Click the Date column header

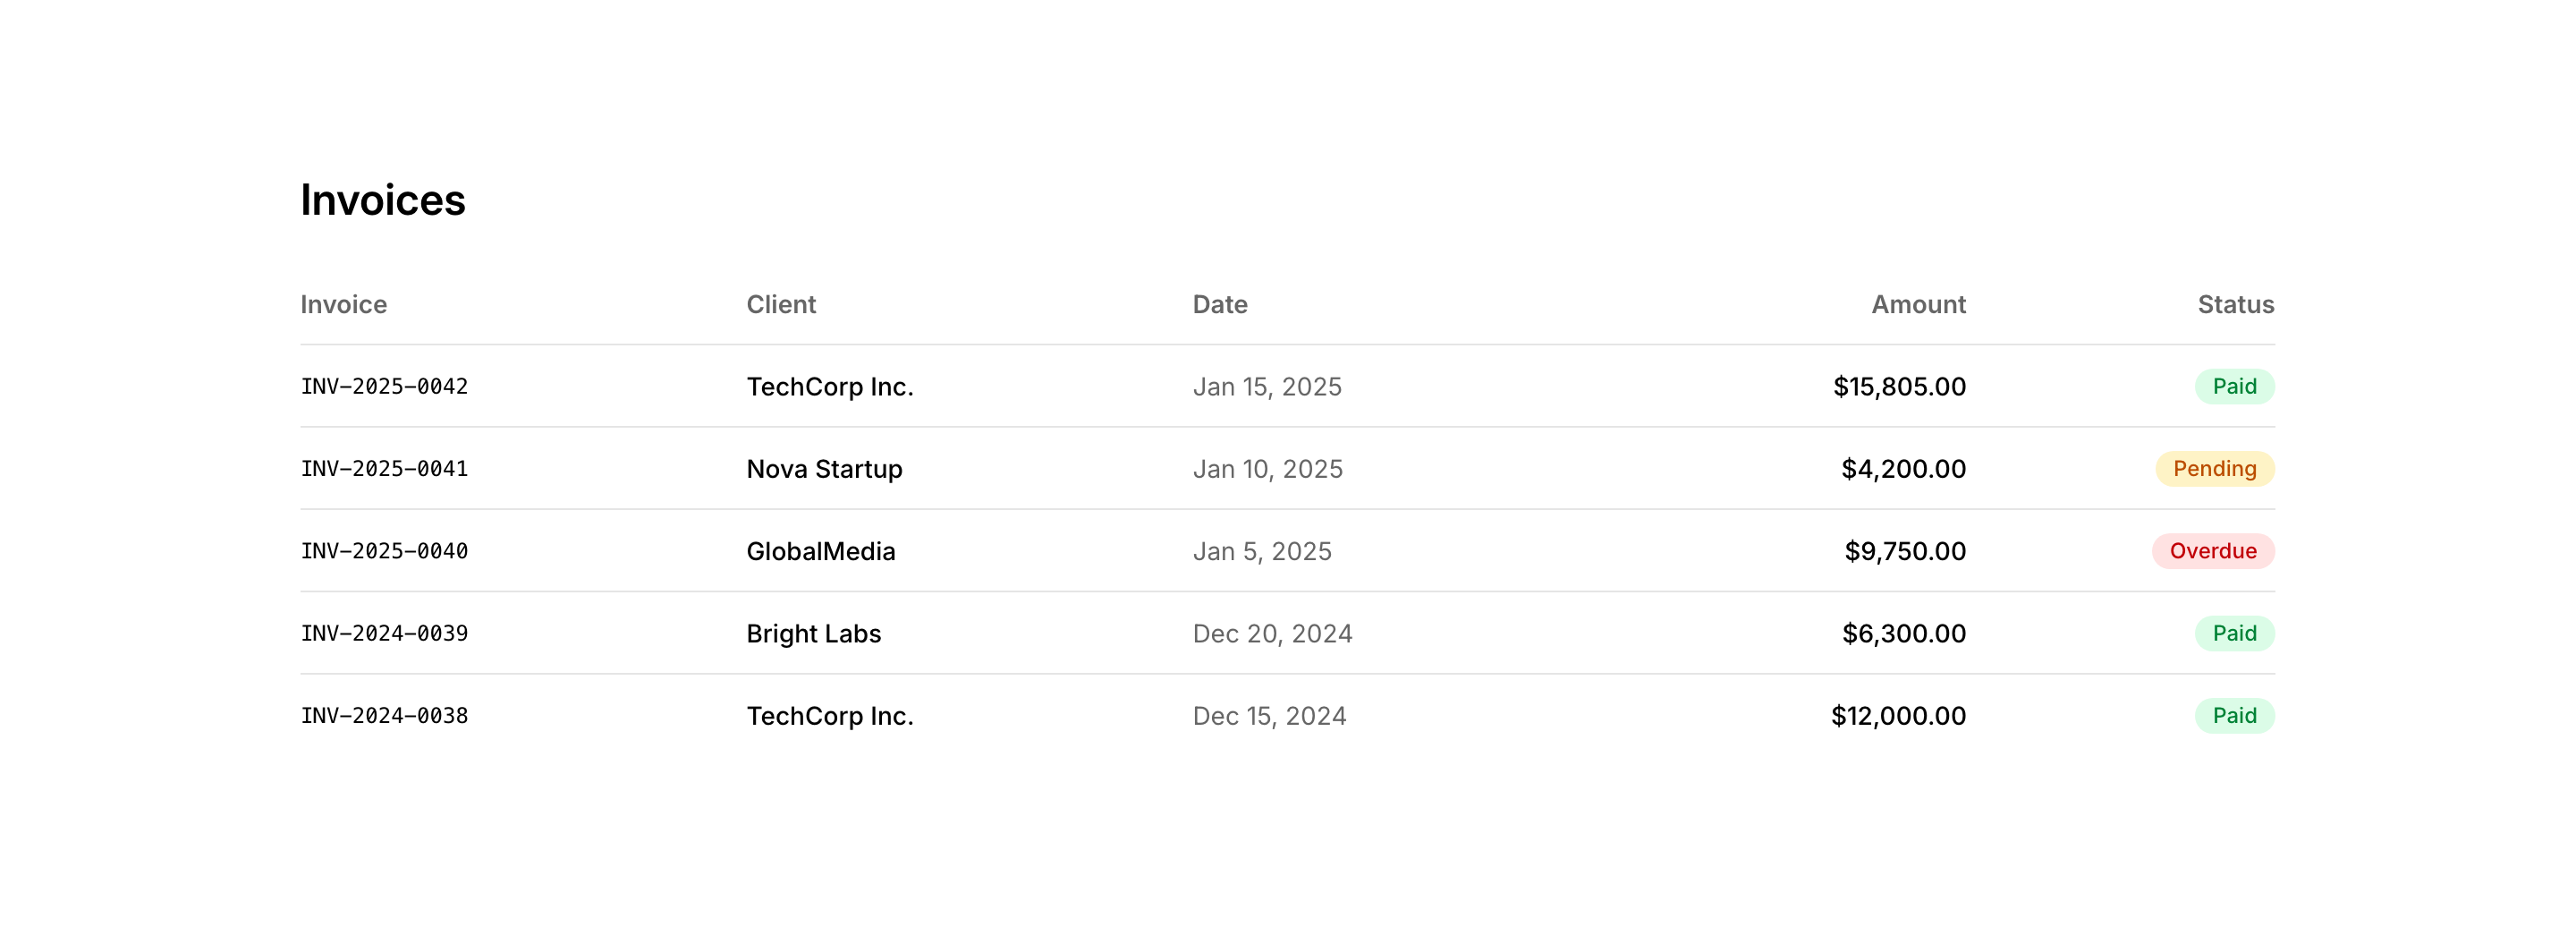1219,304
